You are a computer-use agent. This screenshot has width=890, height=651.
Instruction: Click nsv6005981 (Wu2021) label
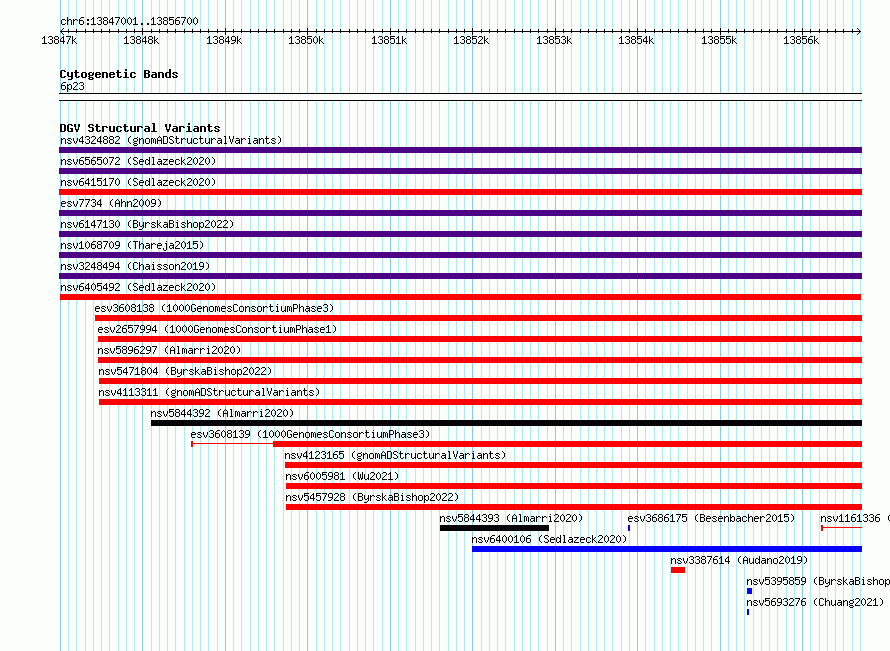click(342, 476)
